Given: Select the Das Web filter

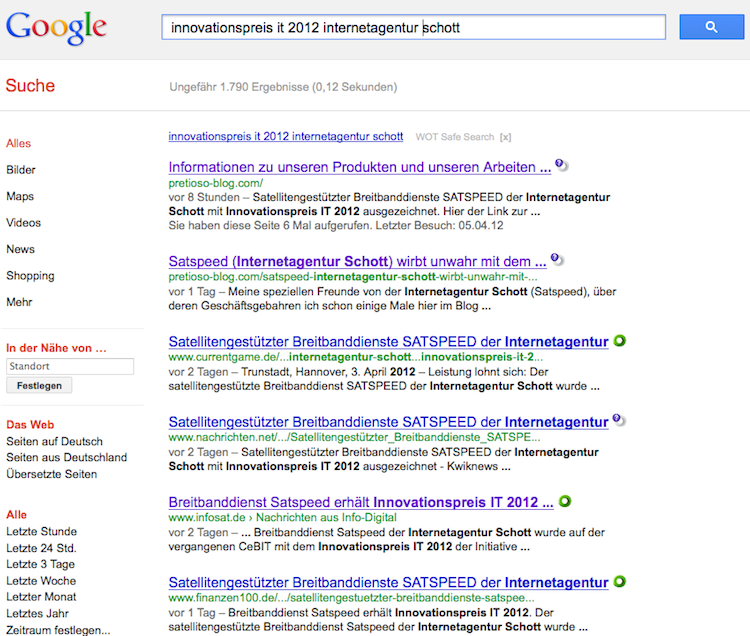Looking at the screenshot, I should pos(30,425).
